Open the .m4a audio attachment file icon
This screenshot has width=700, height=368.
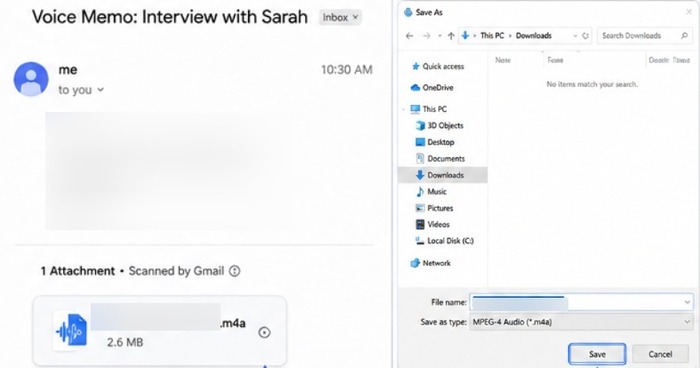pyautogui.click(x=71, y=330)
